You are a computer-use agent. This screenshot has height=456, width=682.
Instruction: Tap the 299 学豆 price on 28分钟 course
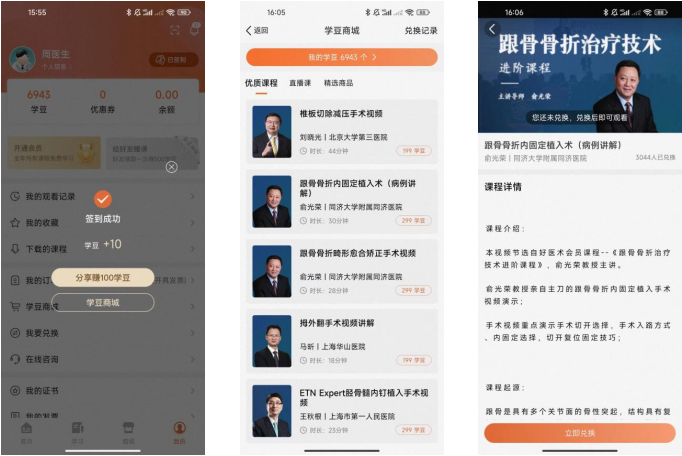point(414,290)
